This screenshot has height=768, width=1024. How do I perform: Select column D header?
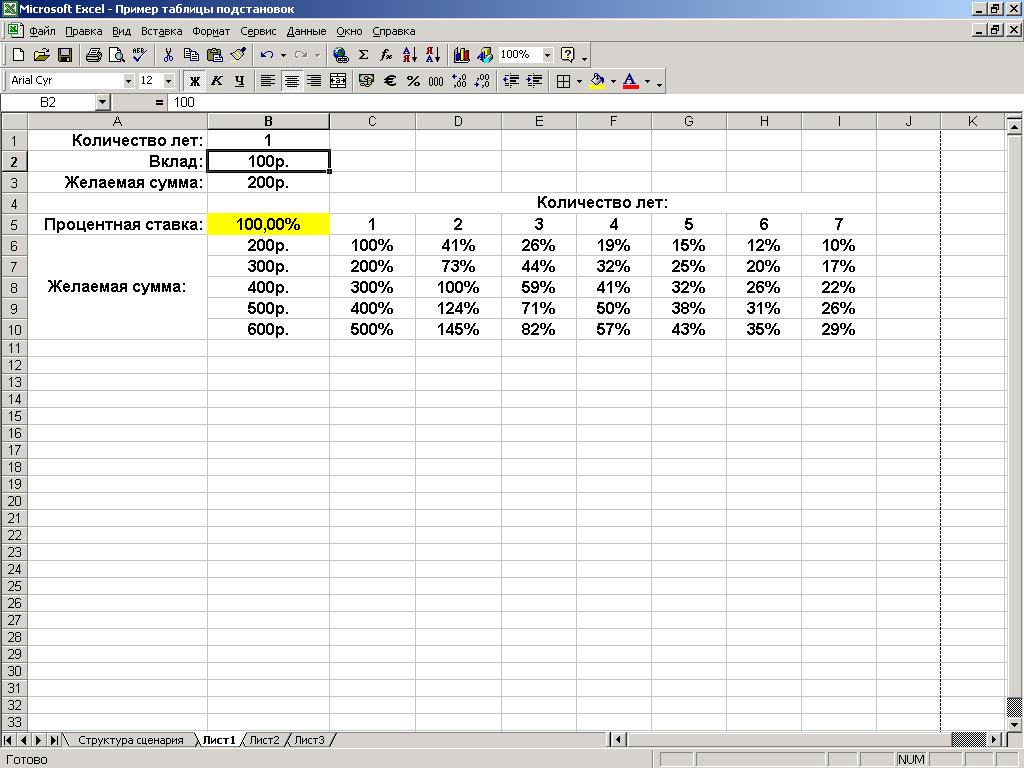(x=458, y=121)
